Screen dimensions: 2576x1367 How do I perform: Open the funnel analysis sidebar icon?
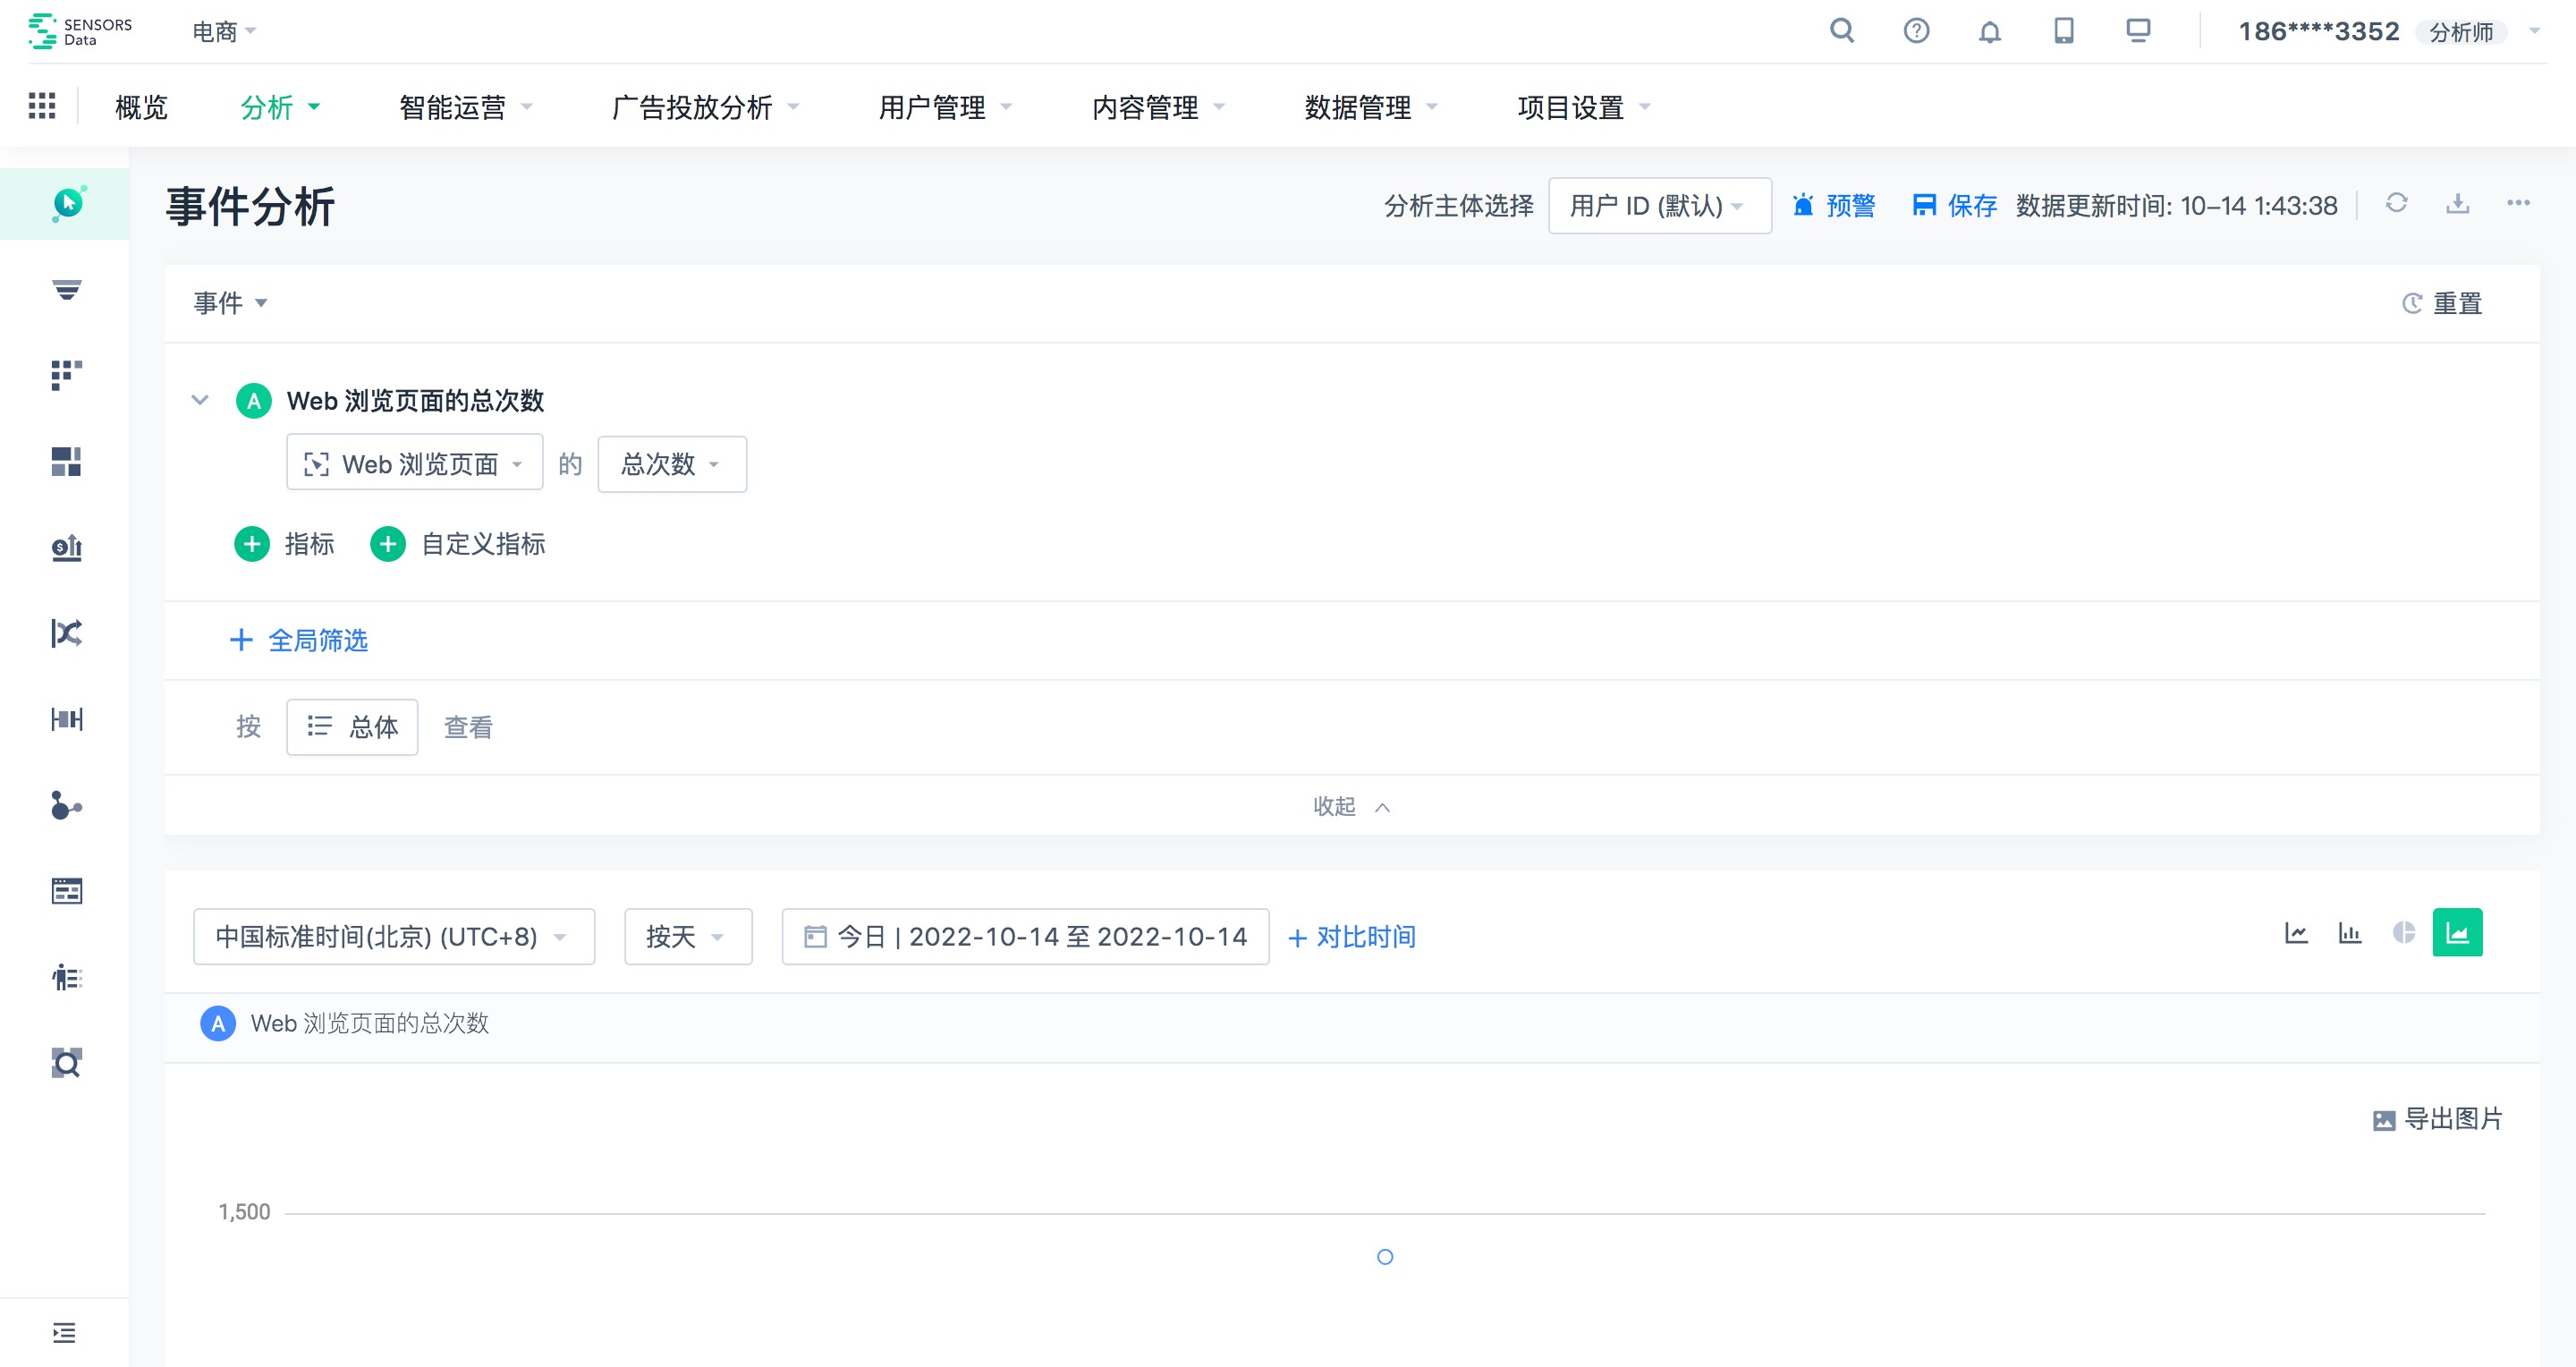[x=67, y=290]
